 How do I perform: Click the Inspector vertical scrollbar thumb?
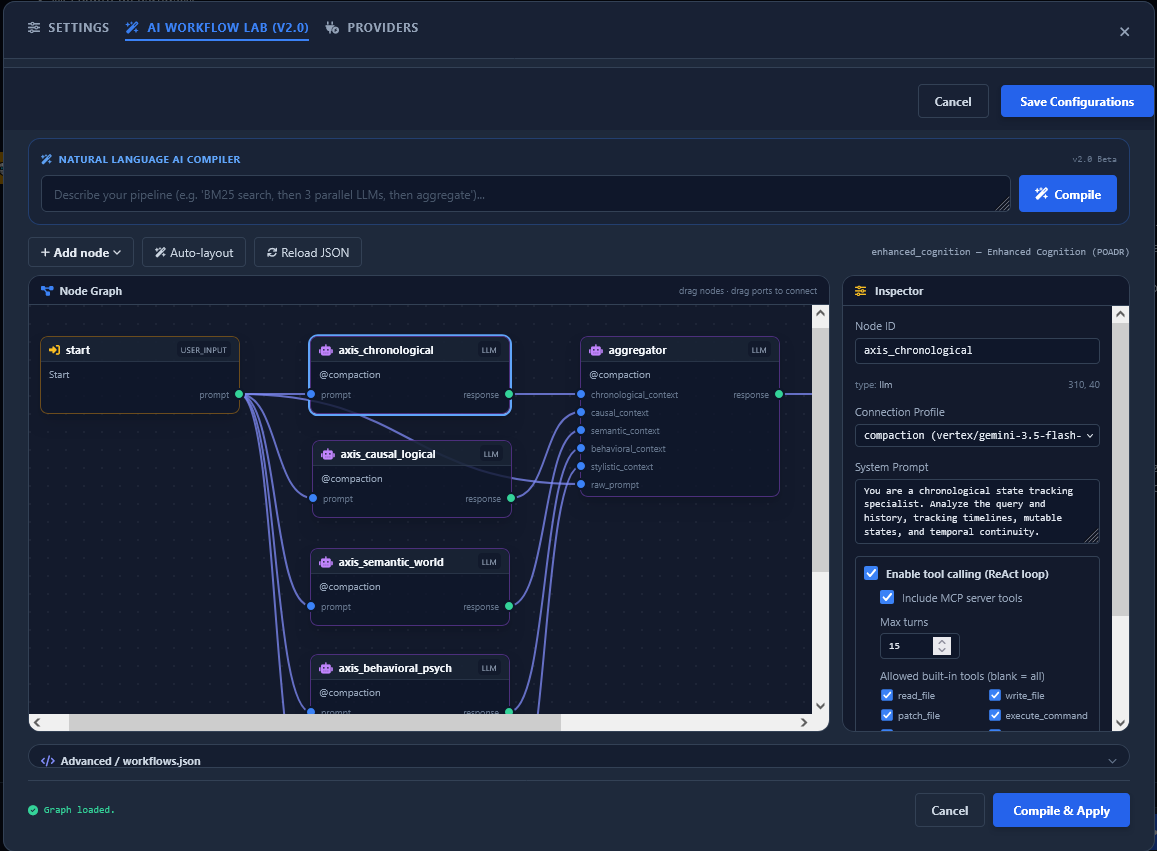(1120, 469)
